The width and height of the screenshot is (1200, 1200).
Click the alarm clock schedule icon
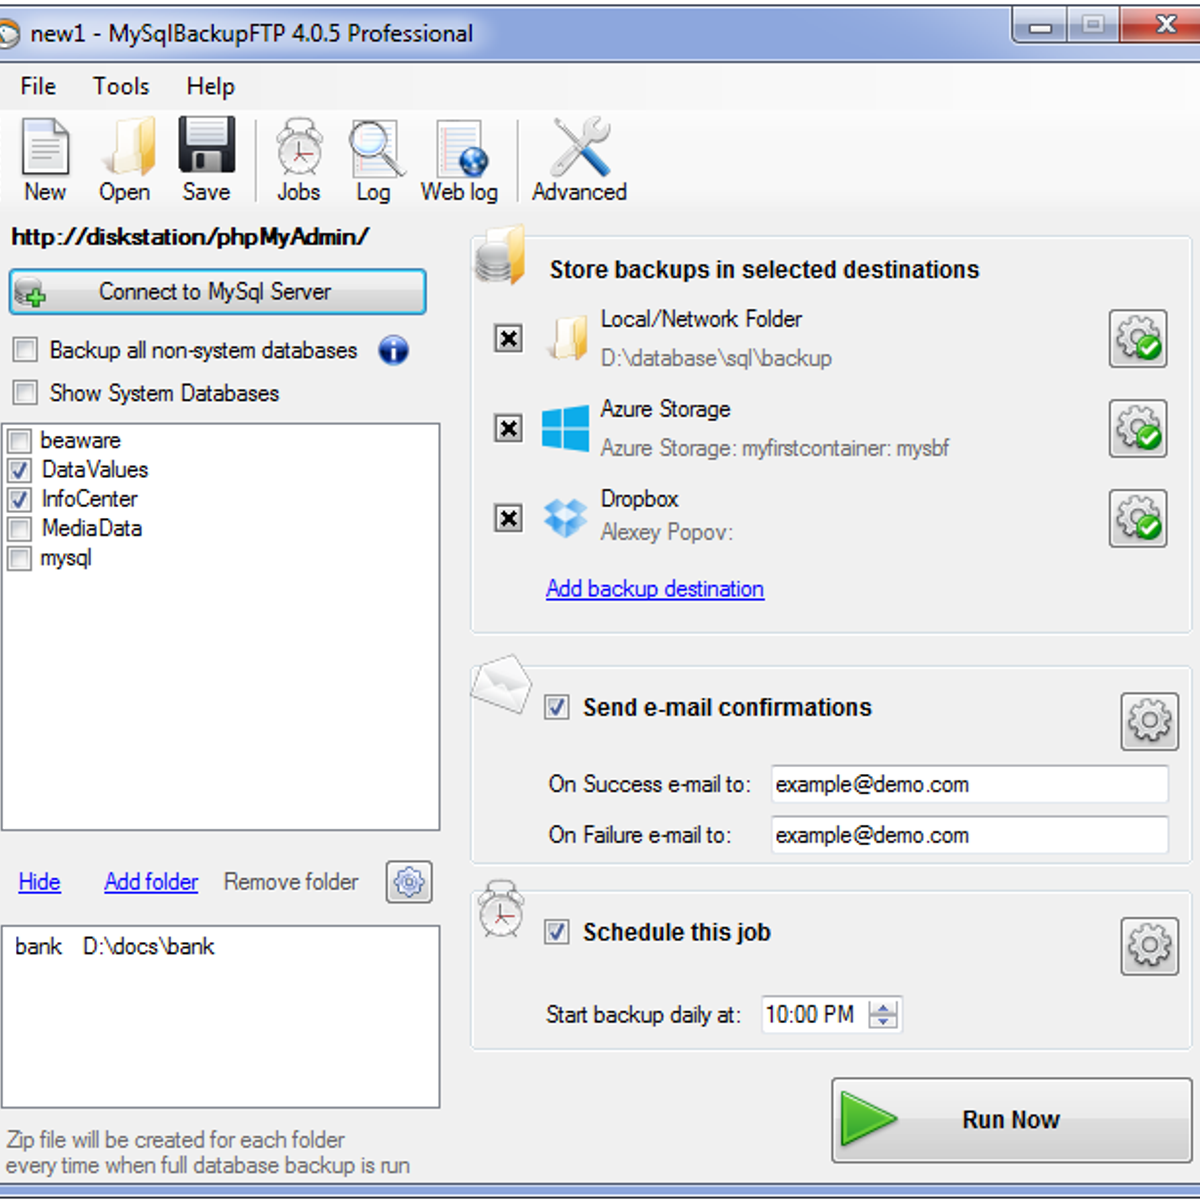(x=502, y=909)
